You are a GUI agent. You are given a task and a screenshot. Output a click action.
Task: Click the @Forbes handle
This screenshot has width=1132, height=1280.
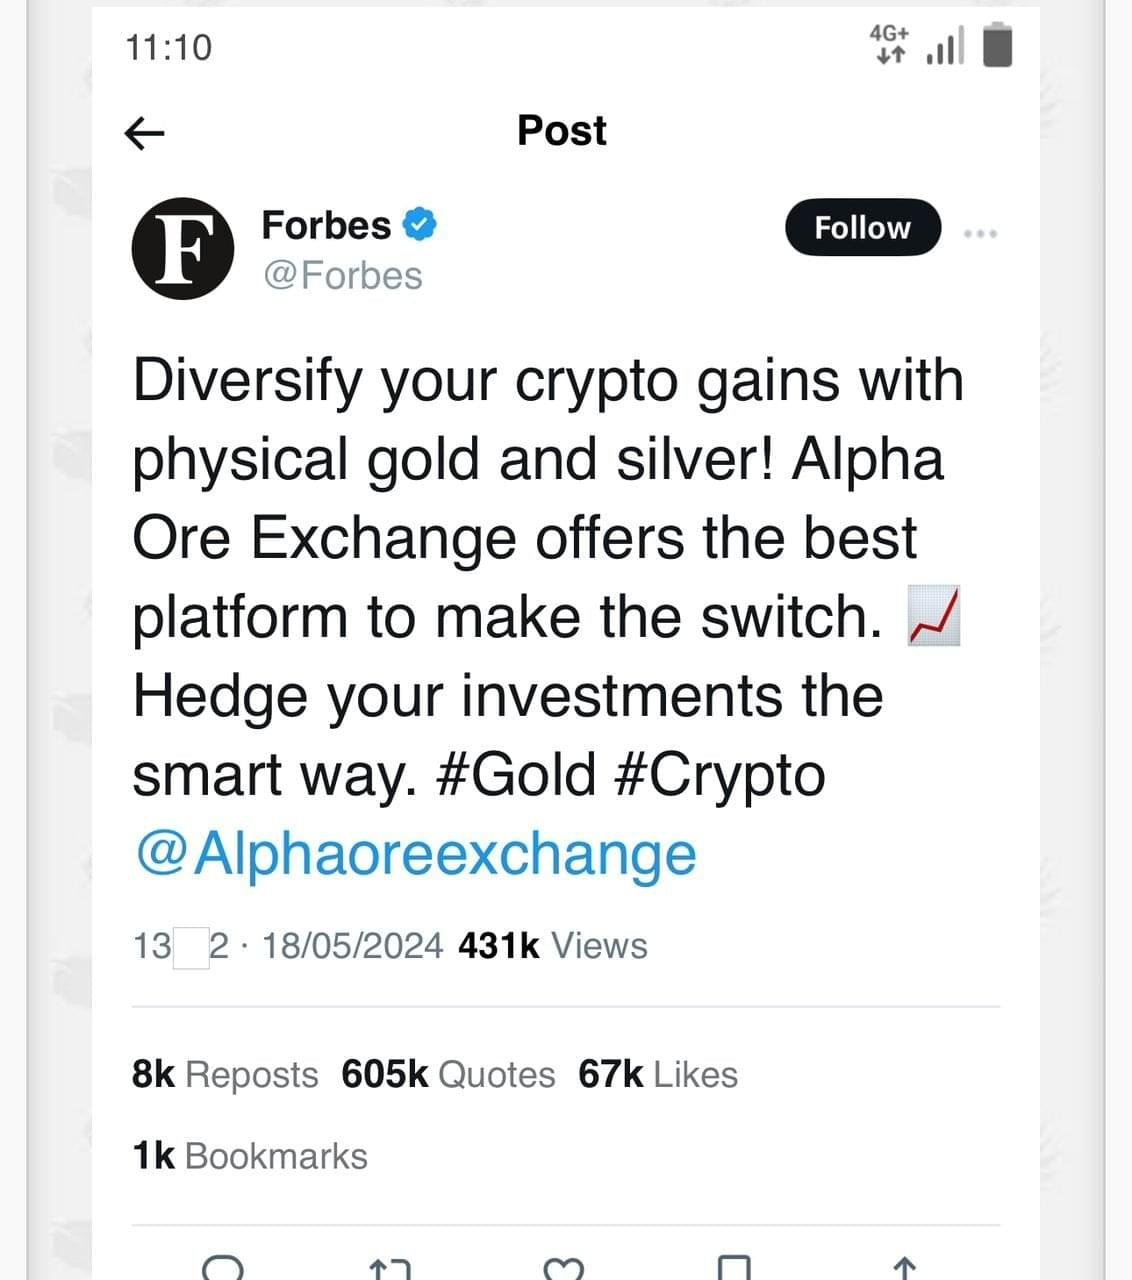pyautogui.click(x=342, y=276)
